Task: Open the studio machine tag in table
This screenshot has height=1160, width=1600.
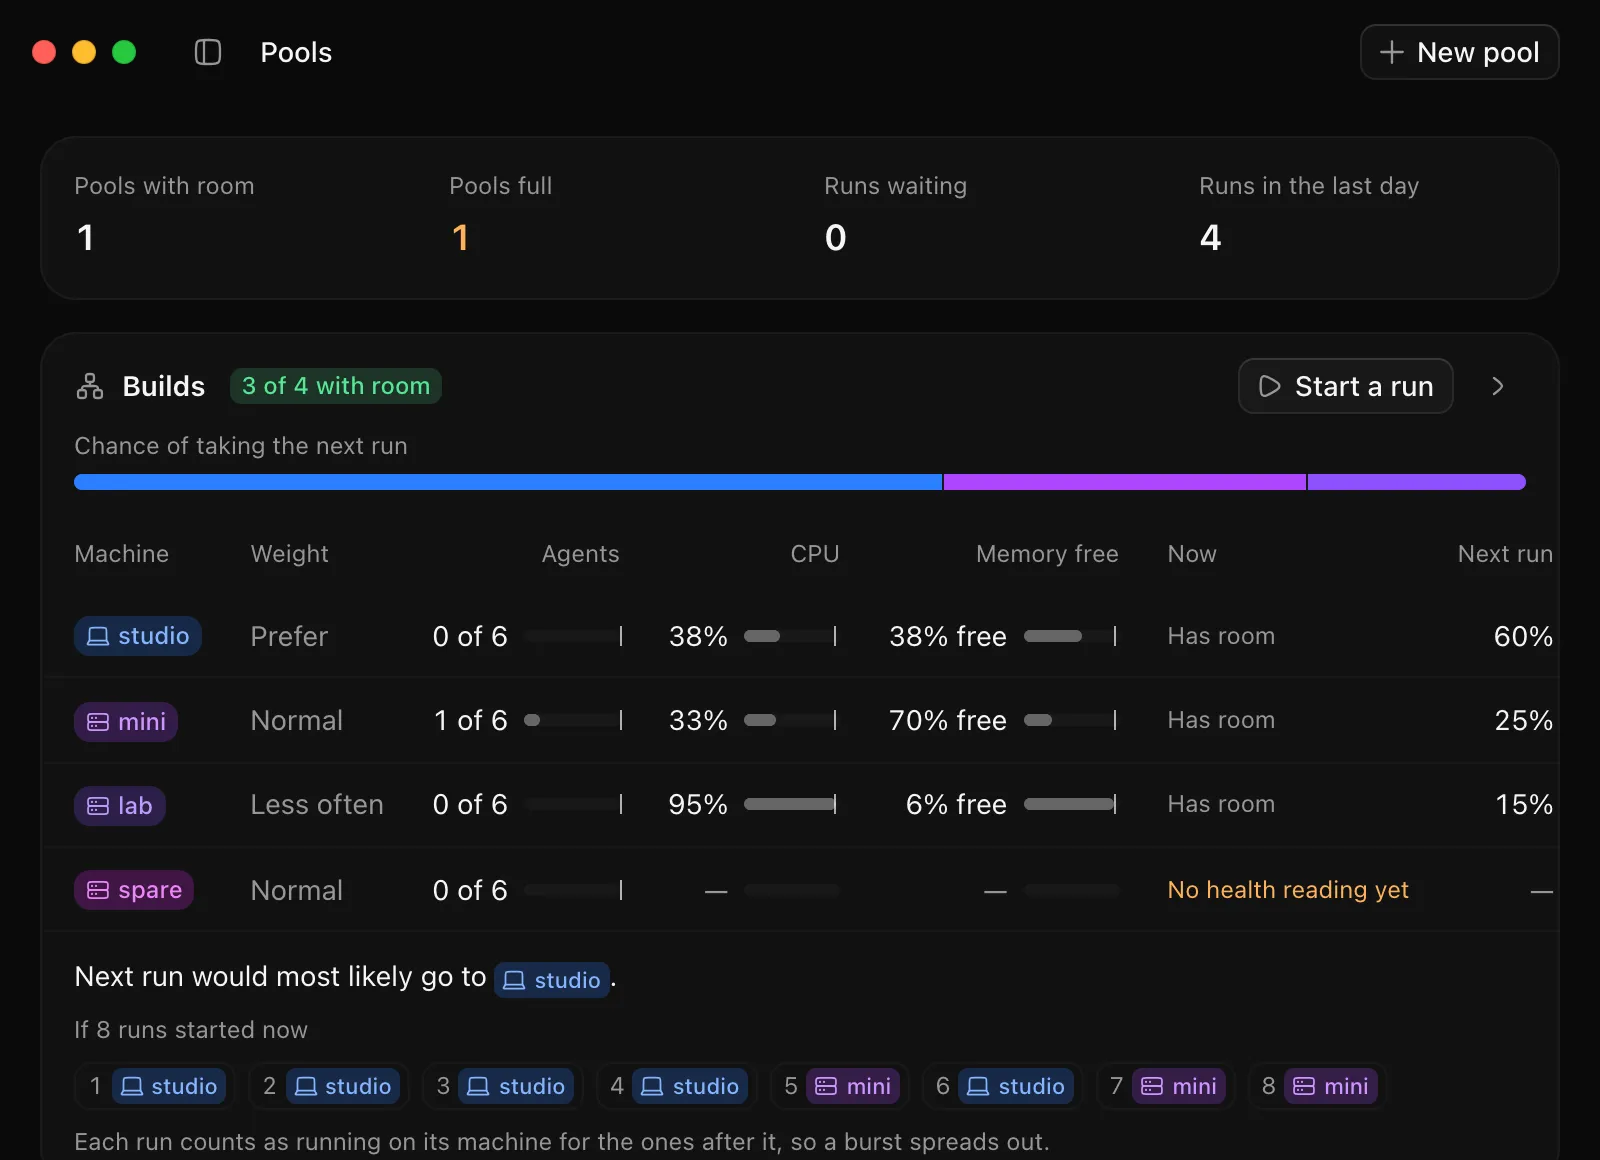Action: [x=138, y=636]
